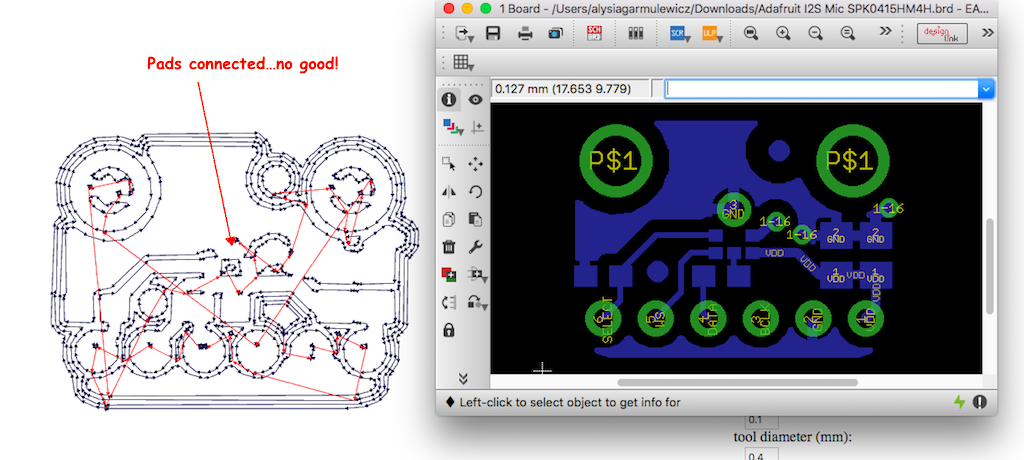Image resolution: width=1024 pixels, height=460 pixels.
Task: Zoom to fit the board
Action: coord(751,33)
